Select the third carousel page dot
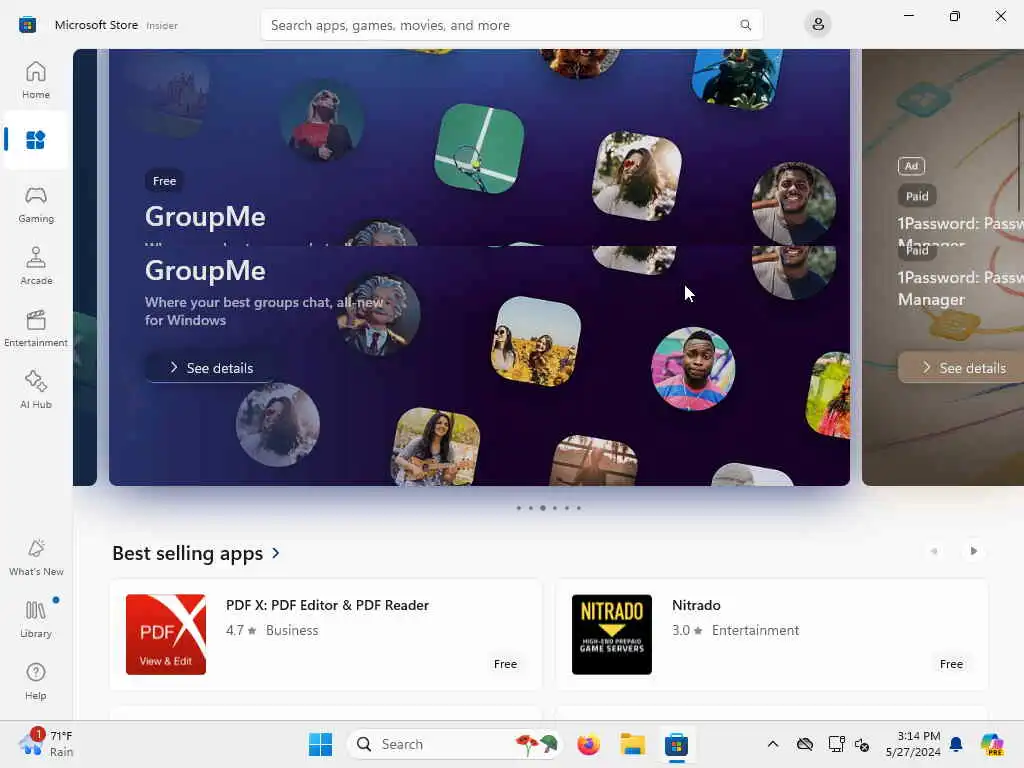1024x768 pixels. pyautogui.click(x=543, y=508)
